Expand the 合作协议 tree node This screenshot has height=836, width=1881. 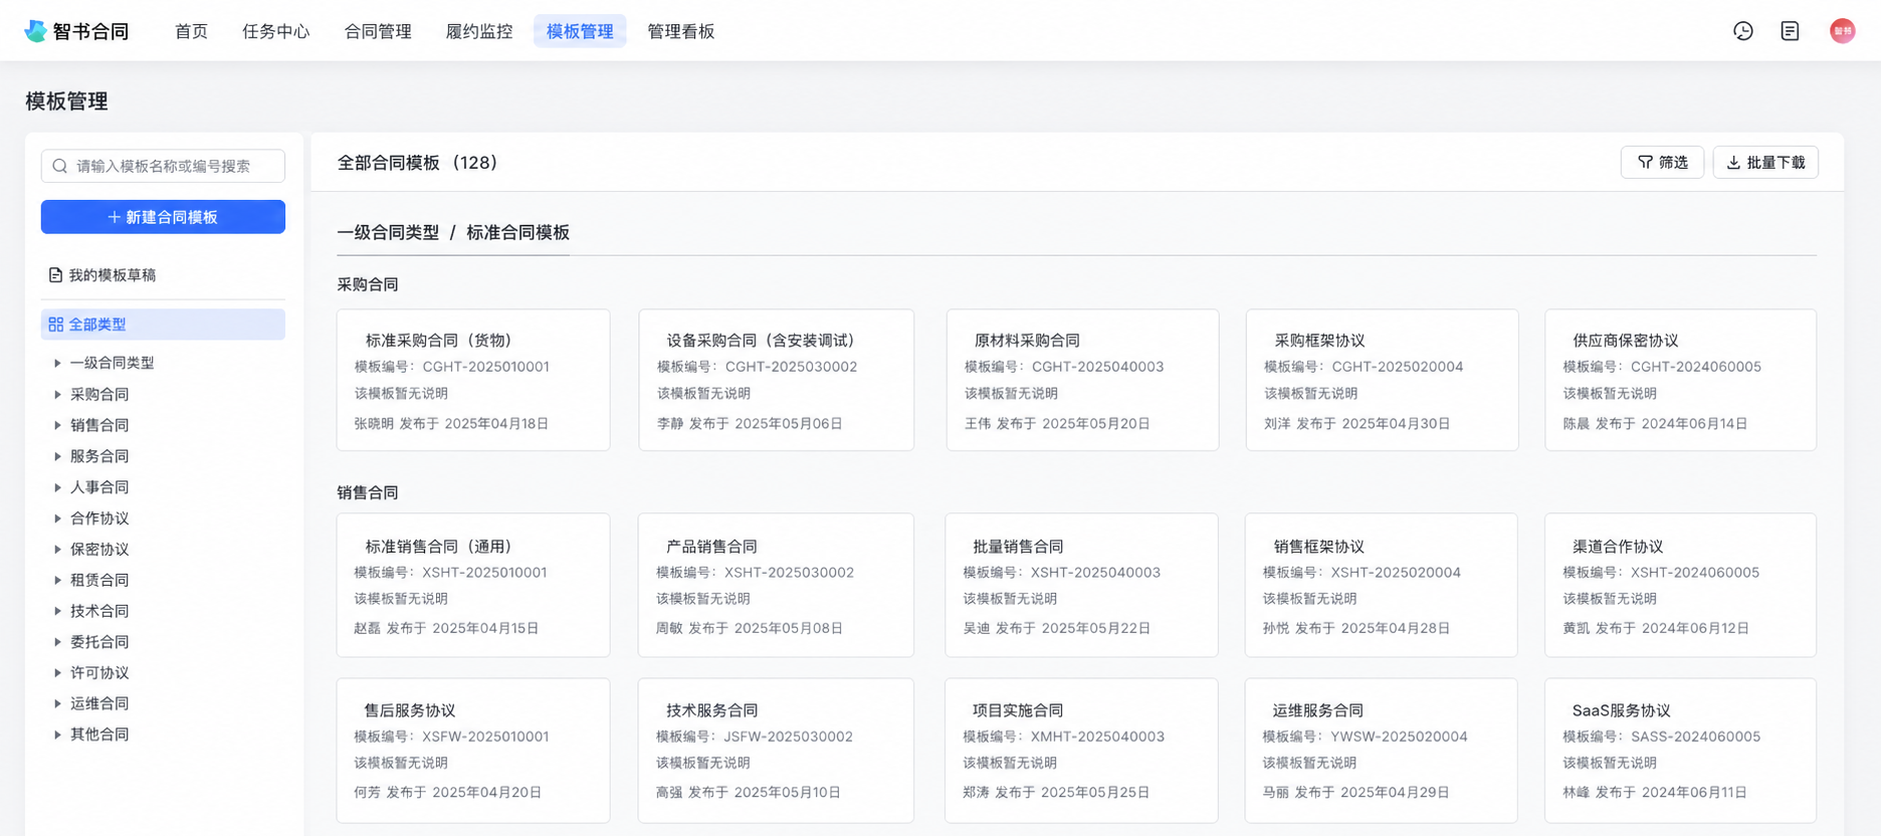[57, 518]
